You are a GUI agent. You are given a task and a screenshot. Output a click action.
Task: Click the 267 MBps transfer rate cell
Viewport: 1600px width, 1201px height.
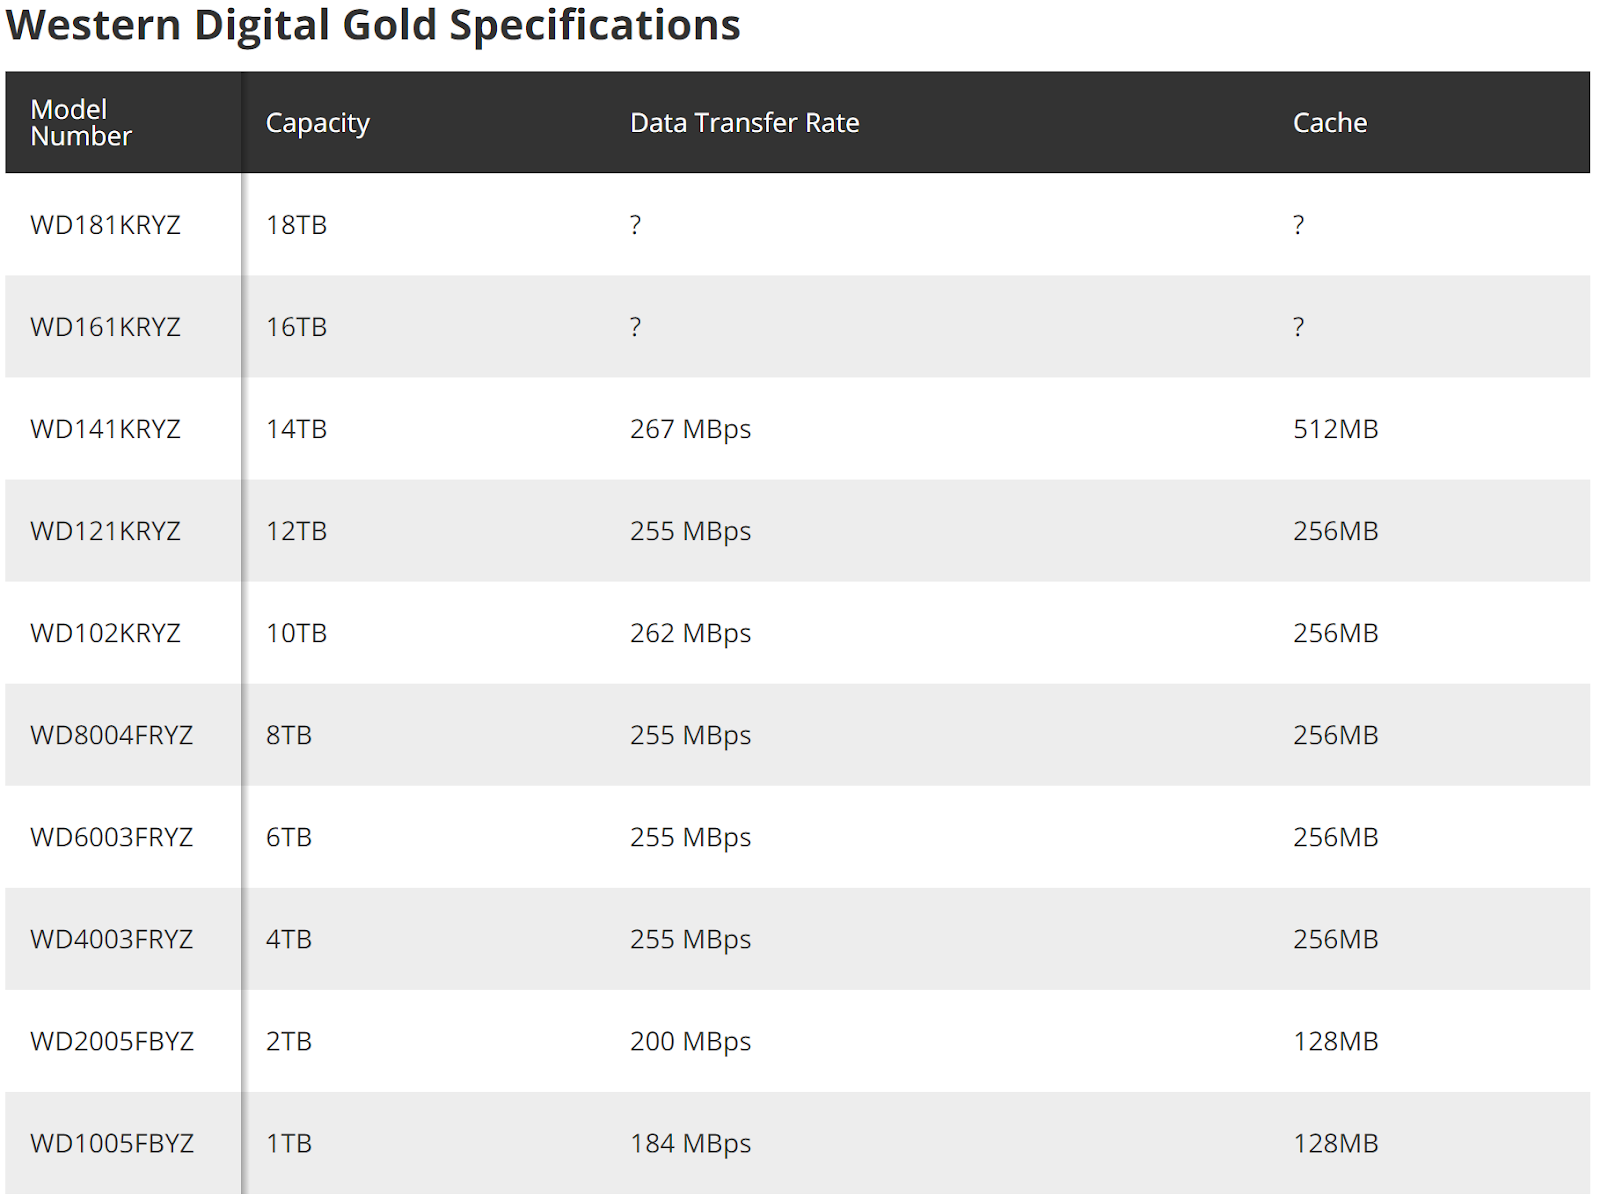click(690, 429)
